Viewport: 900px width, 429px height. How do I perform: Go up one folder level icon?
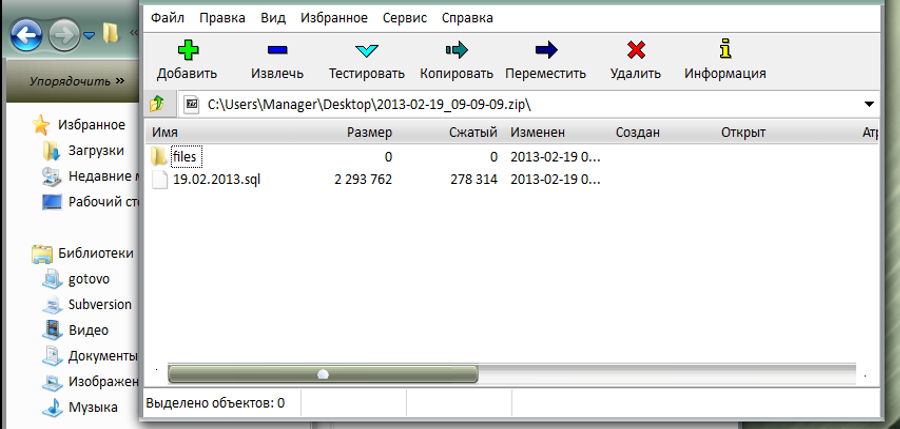pos(157,104)
